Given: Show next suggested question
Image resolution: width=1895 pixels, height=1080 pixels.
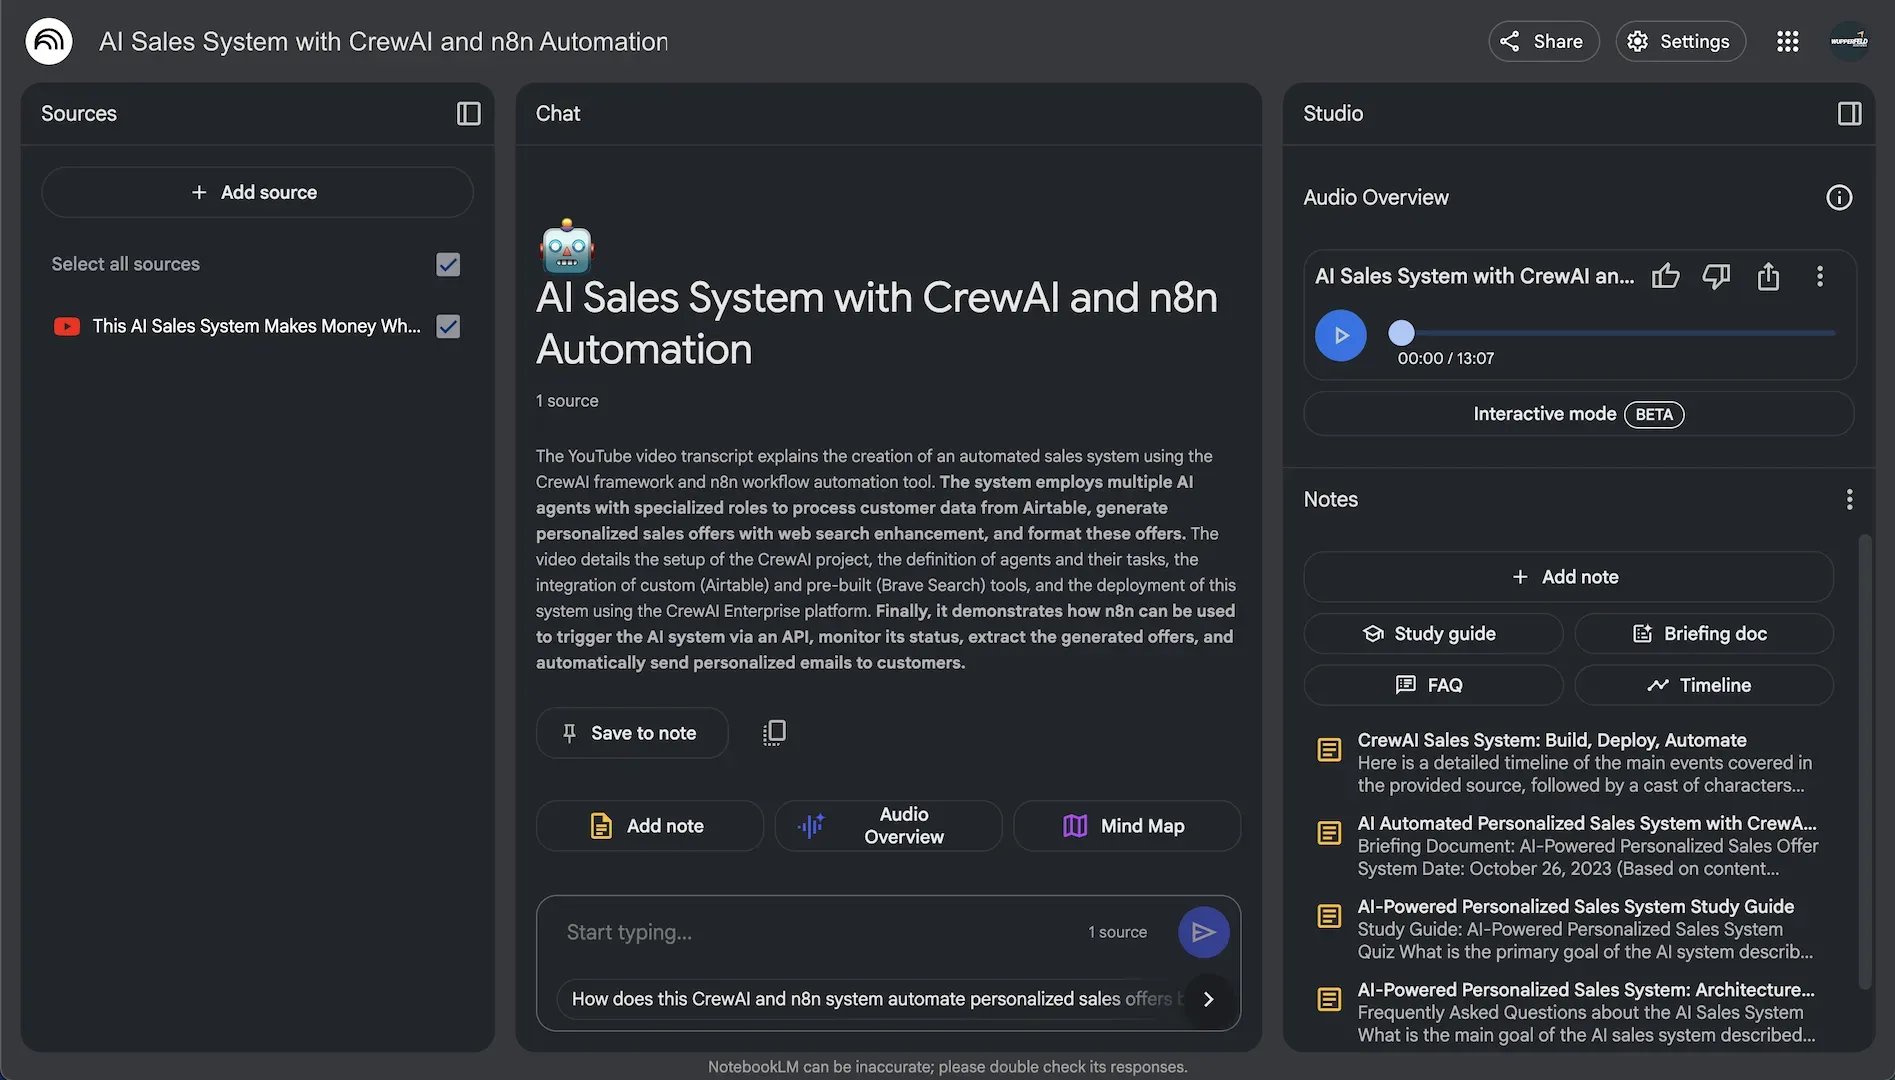Looking at the screenshot, I should tap(1208, 999).
